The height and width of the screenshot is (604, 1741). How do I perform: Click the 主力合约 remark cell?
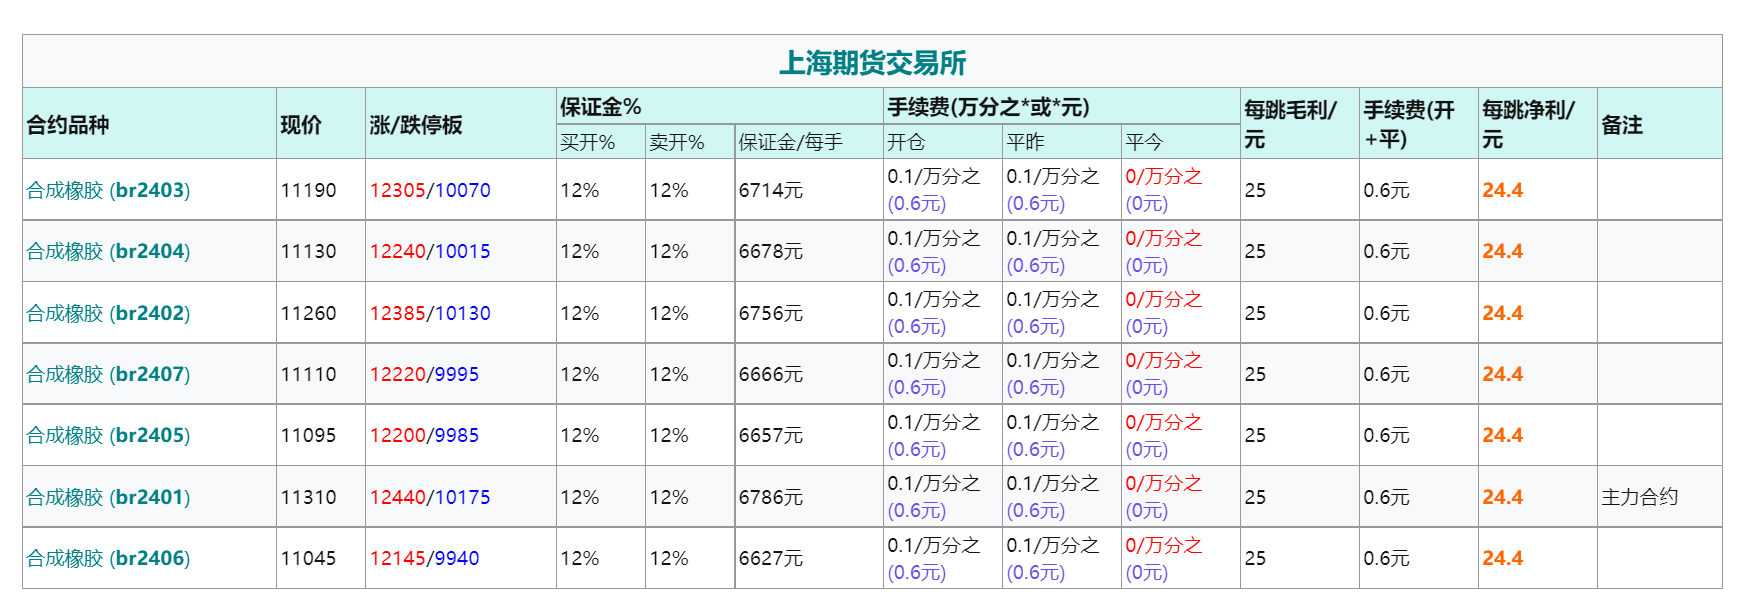pyautogui.click(x=1639, y=497)
